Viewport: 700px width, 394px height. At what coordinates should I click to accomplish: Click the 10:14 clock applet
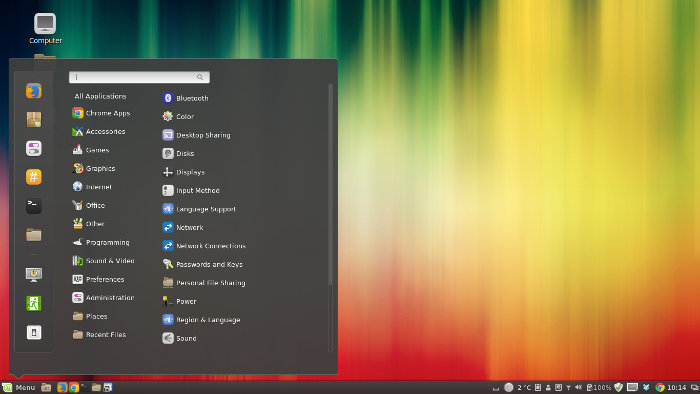pos(676,387)
